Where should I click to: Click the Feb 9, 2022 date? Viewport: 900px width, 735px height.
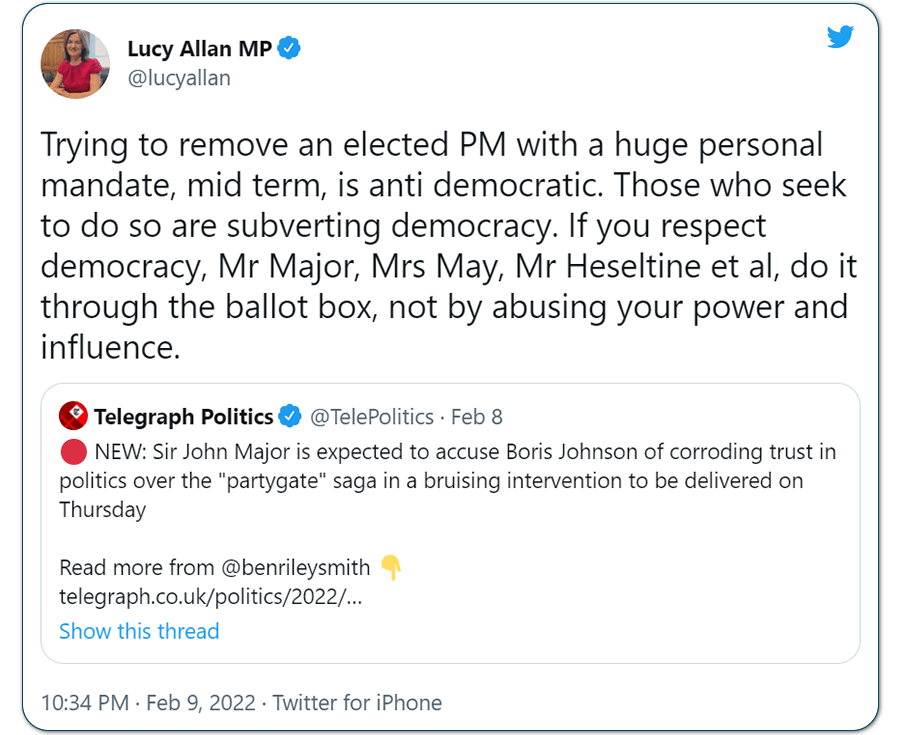pyautogui.click(x=201, y=703)
